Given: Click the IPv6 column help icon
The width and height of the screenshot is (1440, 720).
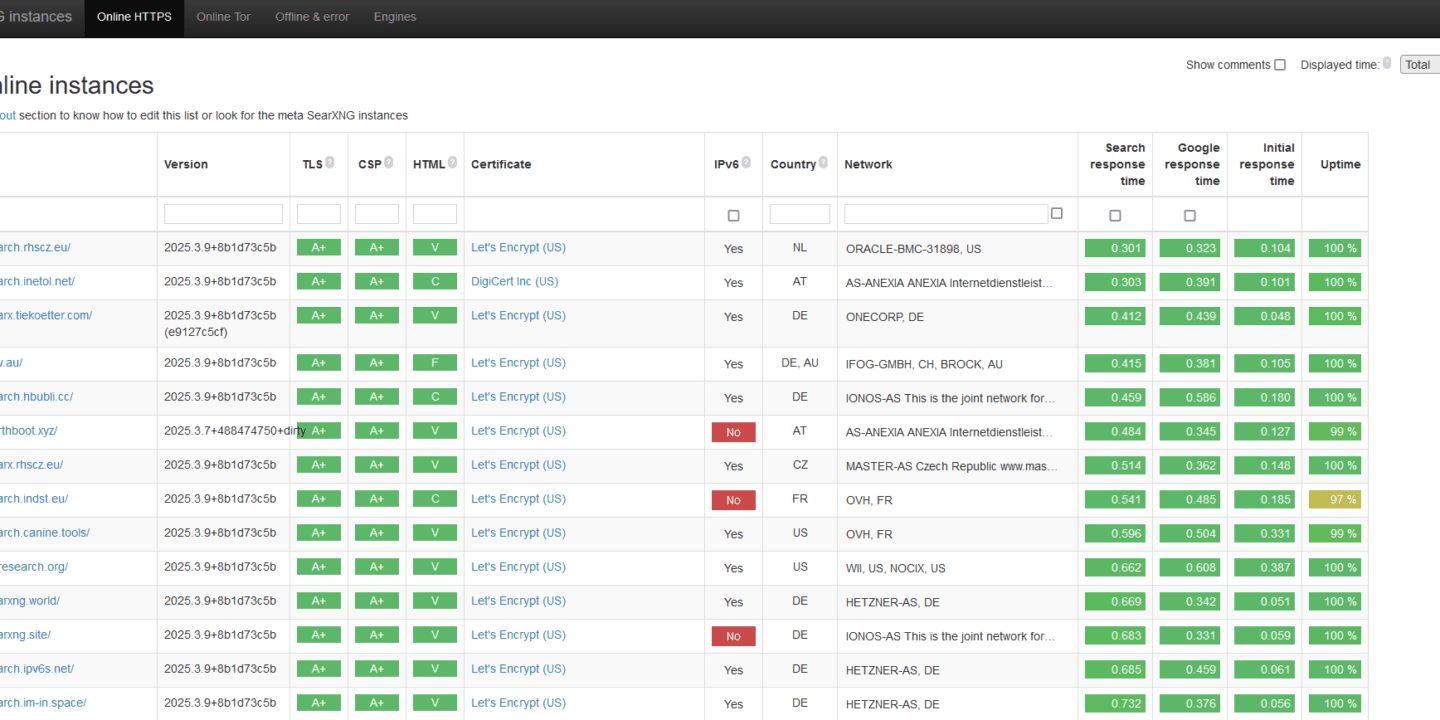Looking at the screenshot, I should pos(745,163).
